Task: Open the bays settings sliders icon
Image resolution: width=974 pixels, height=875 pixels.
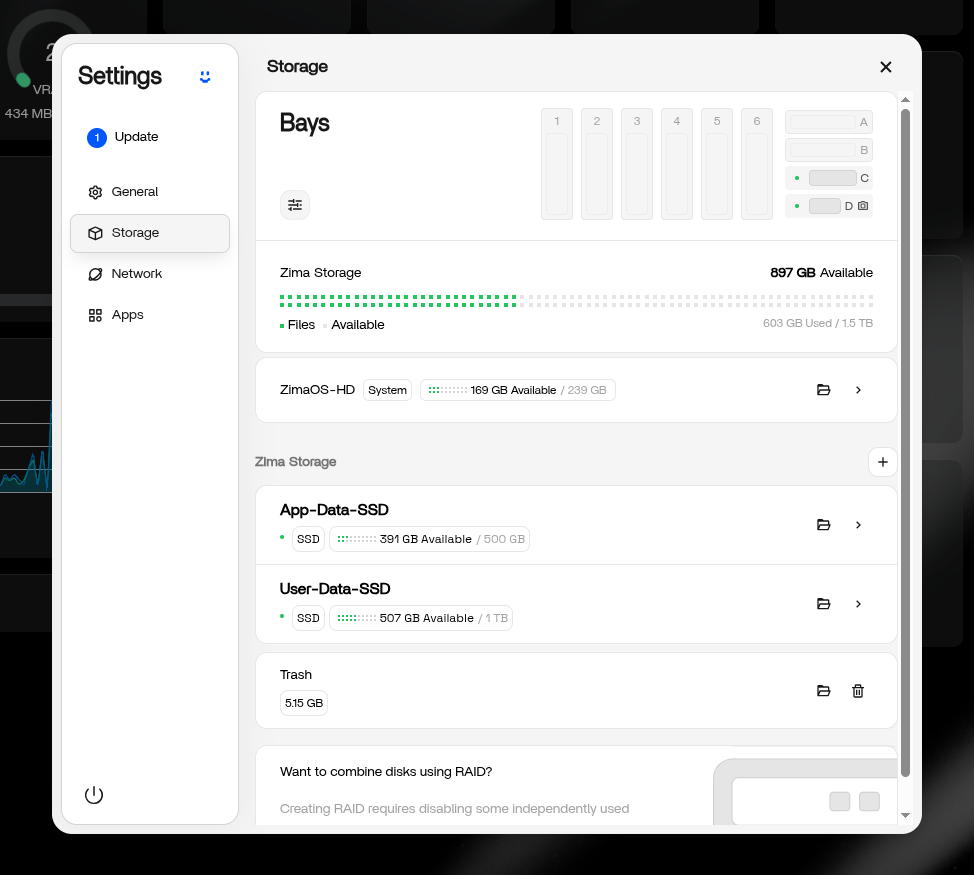Action: pos(294,205)
